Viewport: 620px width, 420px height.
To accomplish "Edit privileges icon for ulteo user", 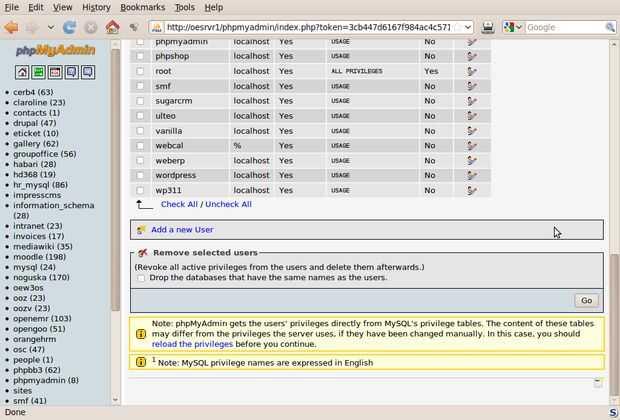I will click(x=471, y=116).
